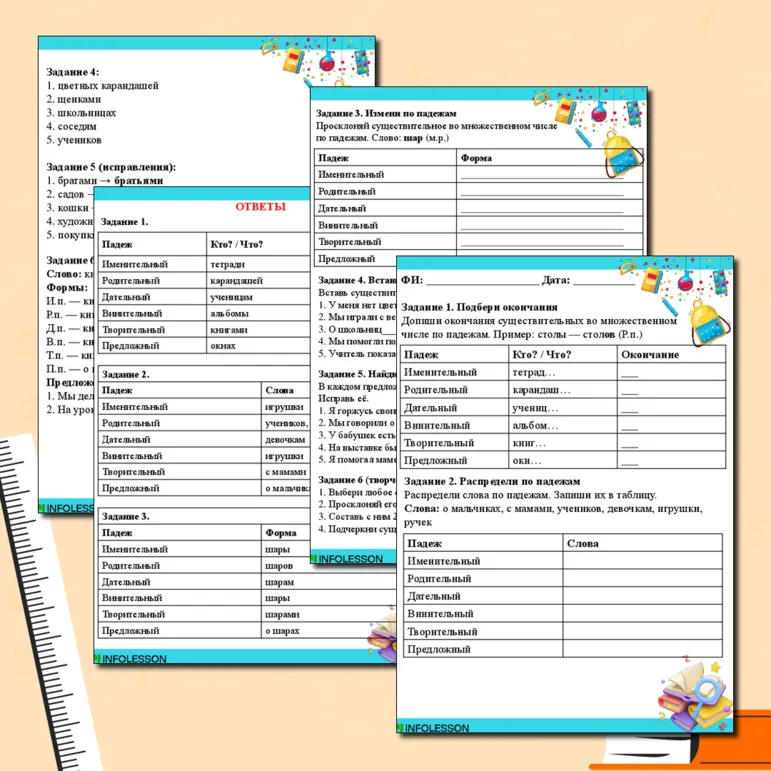Click the bold "Слова:" label on front worksheet
Viewport: 771px width, 771px height.
(x=422, y=509)
